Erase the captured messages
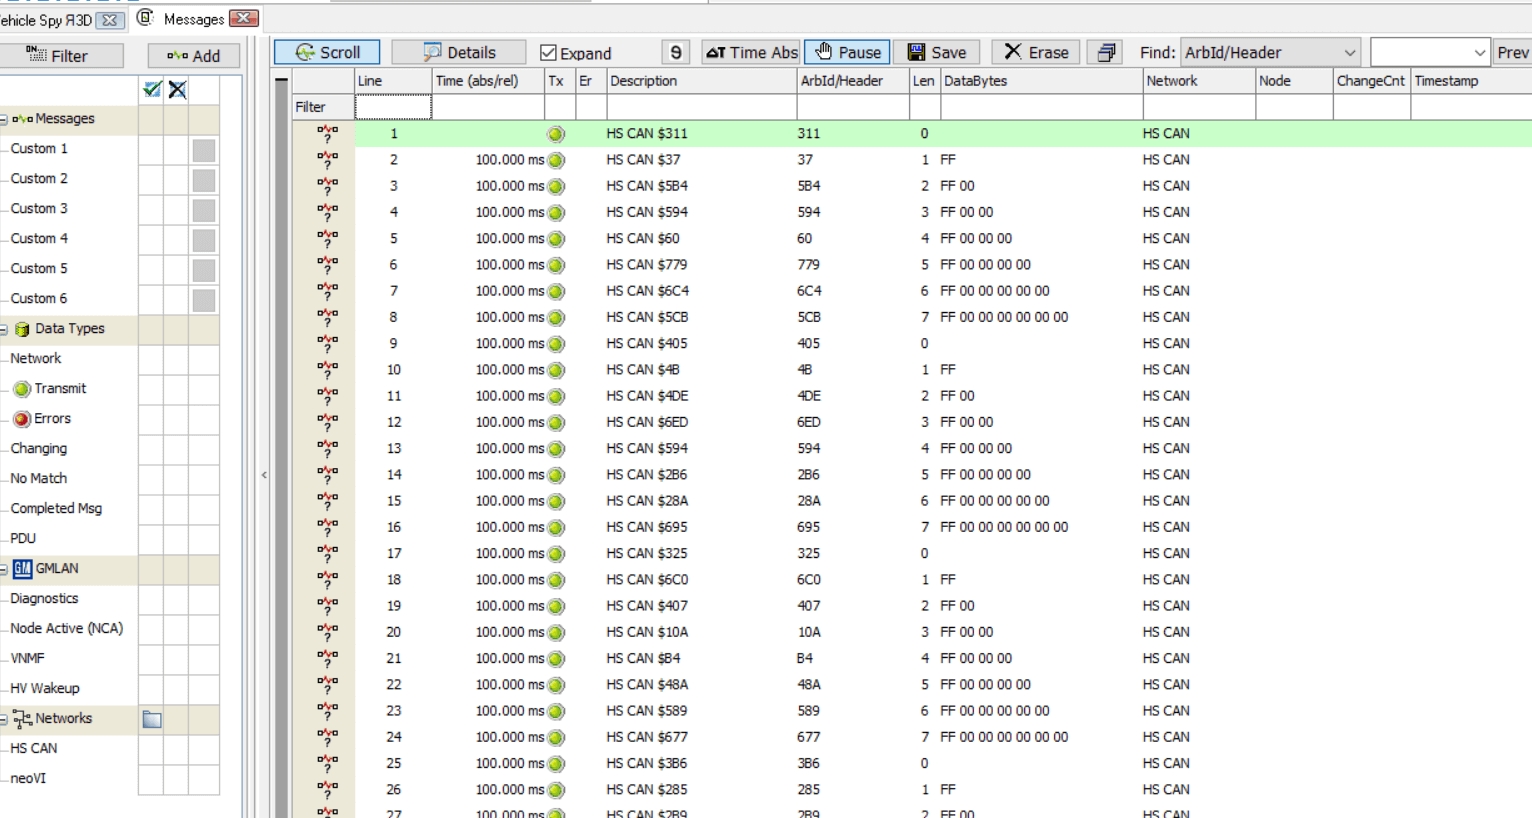 [x=1036, y=53]
